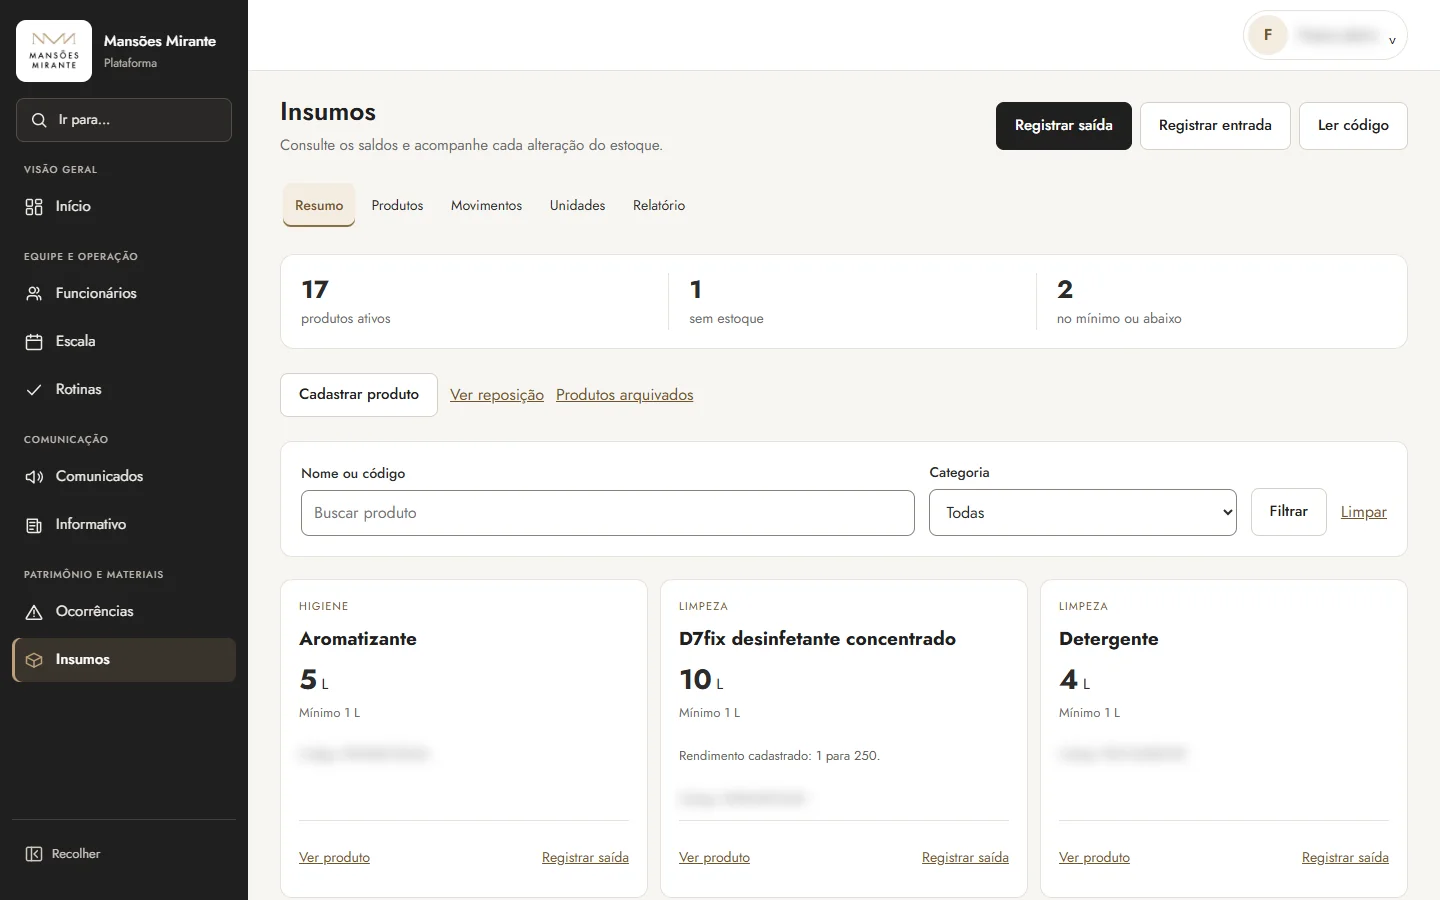
Task: Click the Recolher sidebar collapse icon
Action: (34, 854)
